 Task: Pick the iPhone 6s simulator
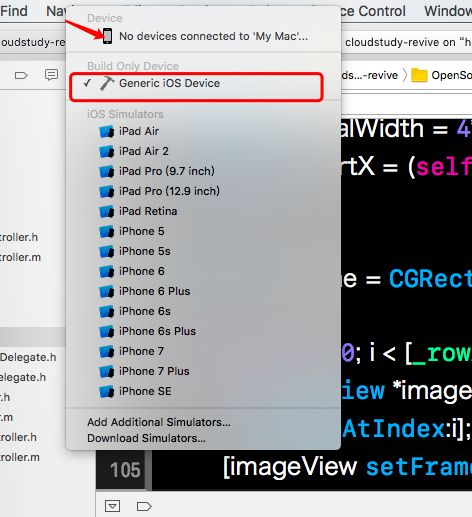click(203, 311)
